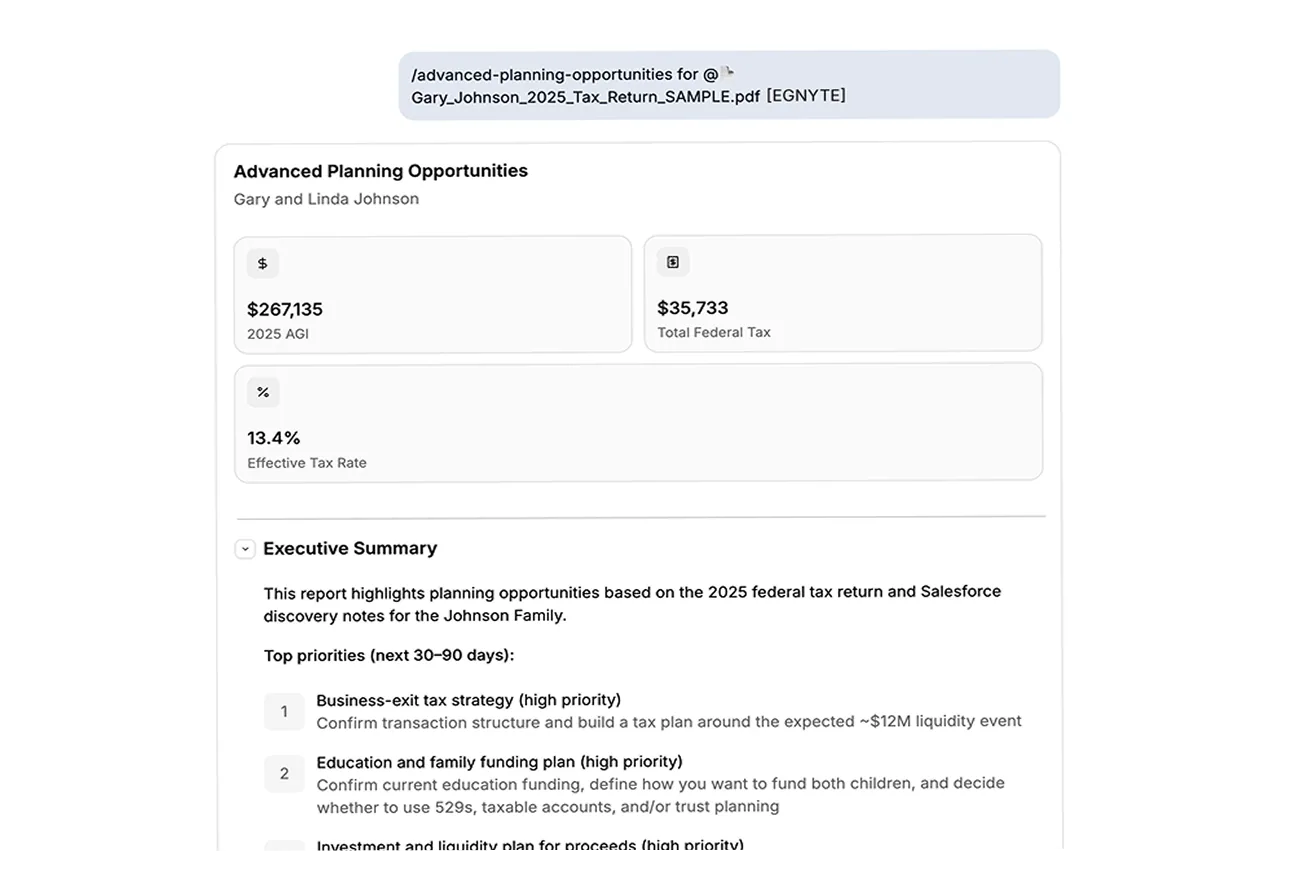Click the Gary and Linda Johnson subtitle
Image resolution: width=1300 pixels, height=870 pixels.
pos(326,199)
